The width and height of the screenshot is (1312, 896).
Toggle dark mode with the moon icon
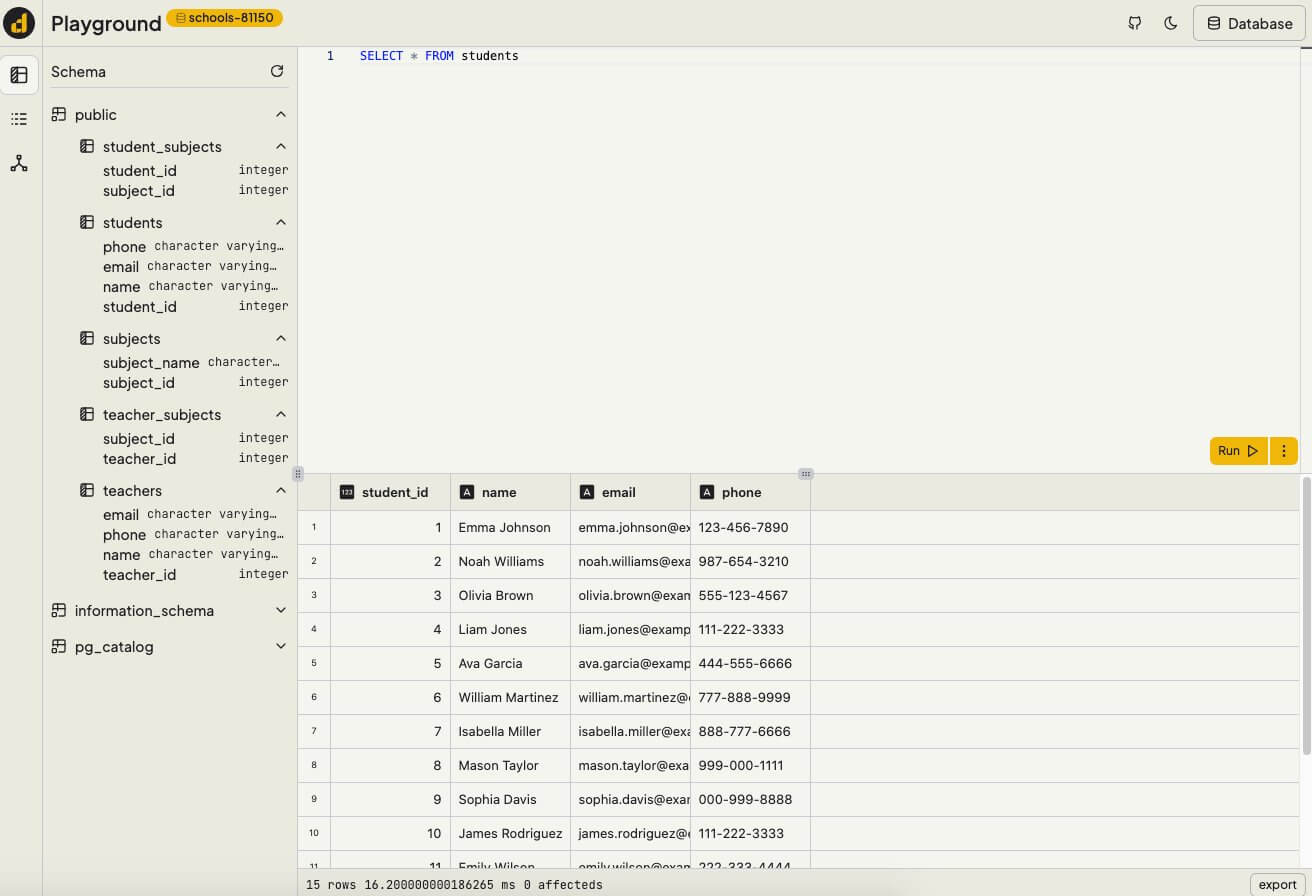click(1170, 23)
